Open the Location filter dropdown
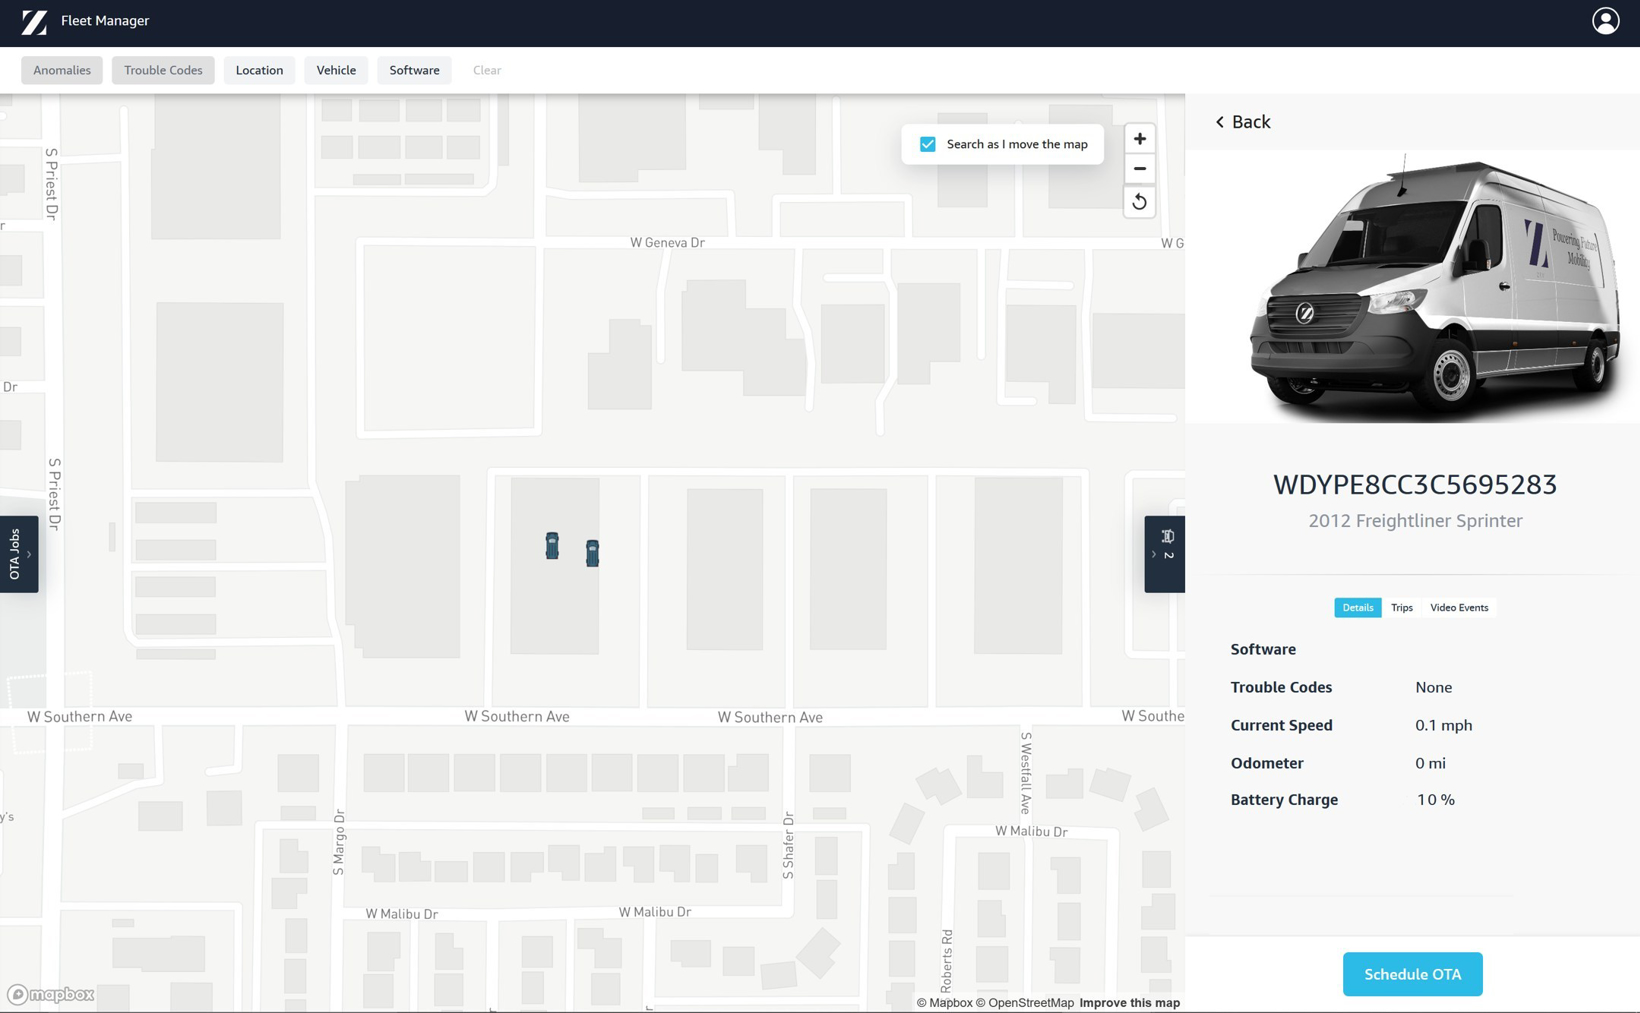This screenshot has height=1013, width=1640. [x=259, y=70]
